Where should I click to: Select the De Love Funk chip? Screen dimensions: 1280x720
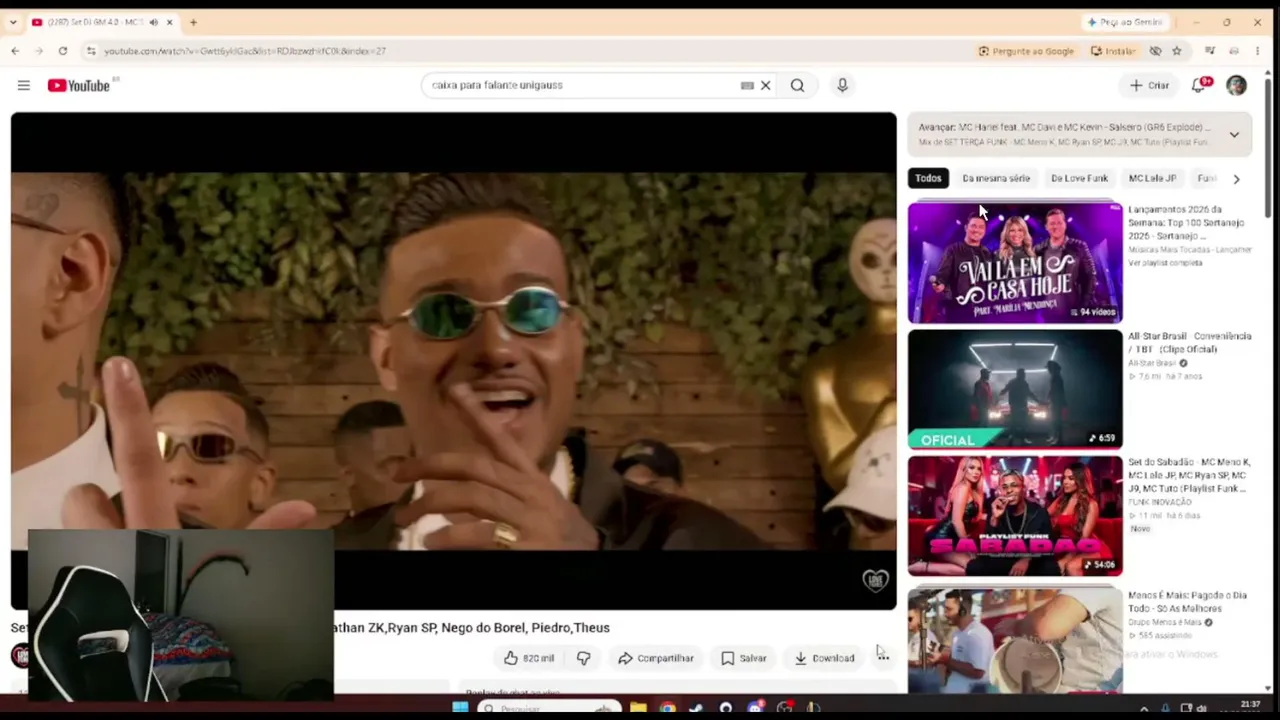point(1079,178)
